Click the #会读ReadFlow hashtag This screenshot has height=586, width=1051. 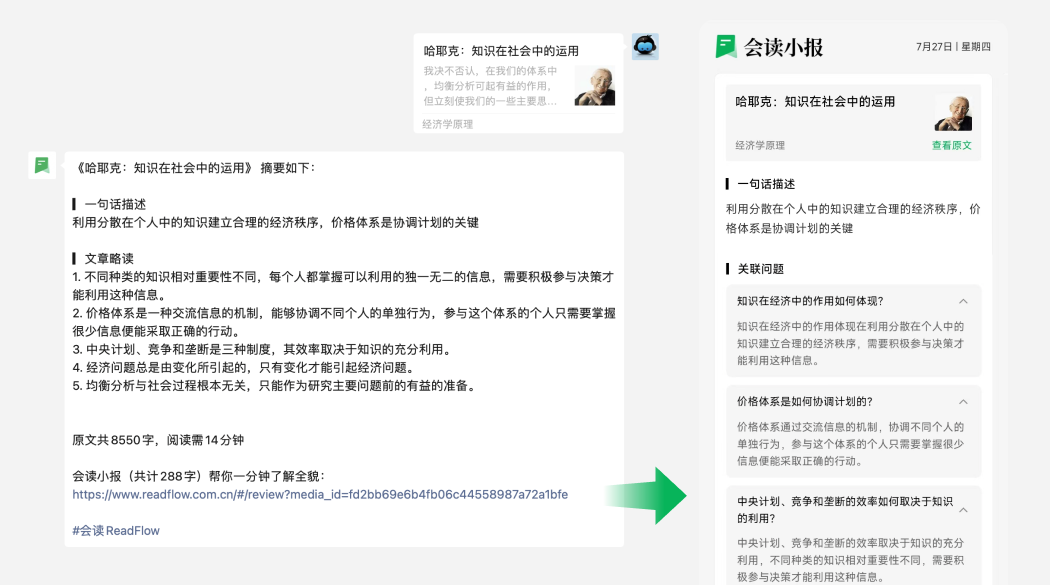click(116, 530)
